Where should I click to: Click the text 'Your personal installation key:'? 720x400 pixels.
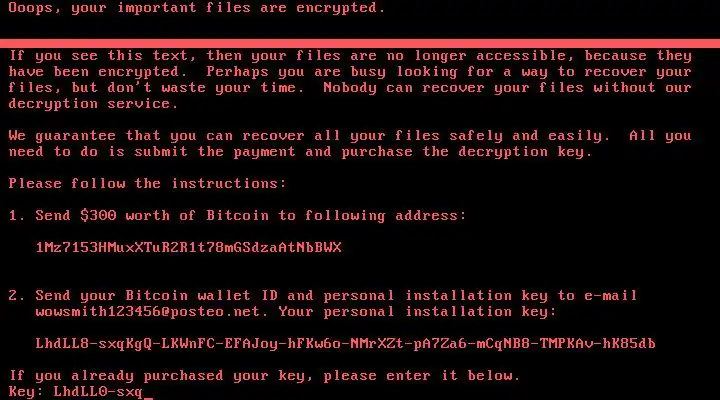point(417,312)
